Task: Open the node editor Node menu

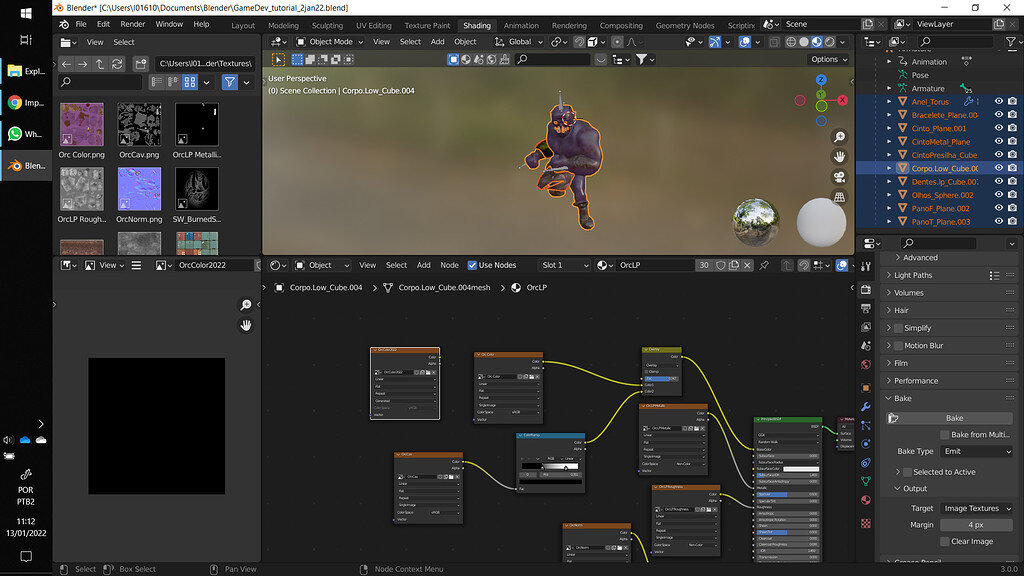Action: pos(449,265)
